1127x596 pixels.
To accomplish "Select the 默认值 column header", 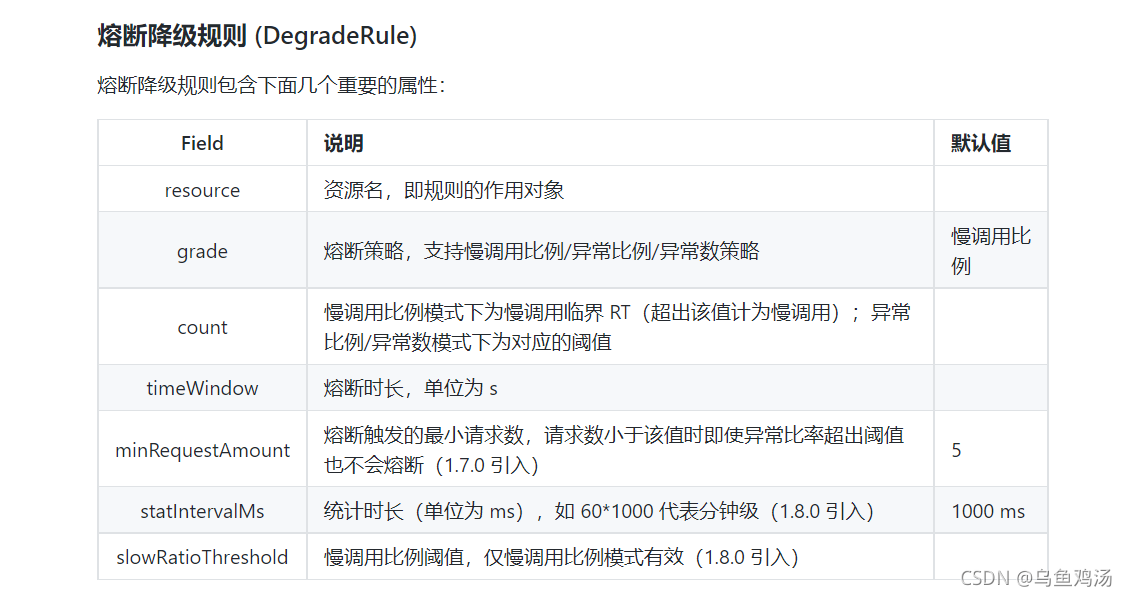I will click(x=981, y=143).
